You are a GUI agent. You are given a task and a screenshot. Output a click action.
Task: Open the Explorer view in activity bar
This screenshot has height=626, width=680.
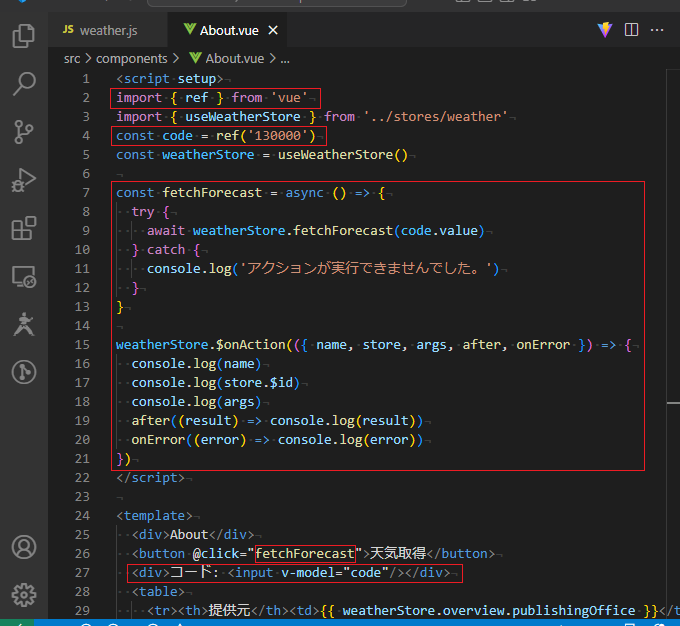[23, 36]
